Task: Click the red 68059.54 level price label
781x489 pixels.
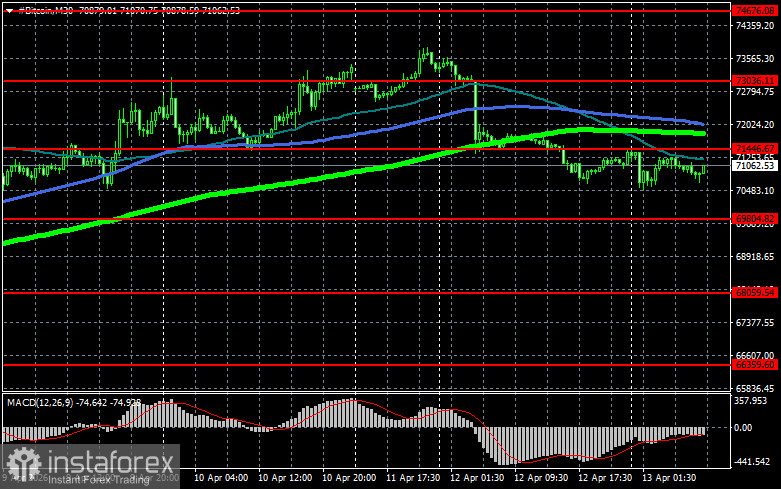Action: coord(755,293)
